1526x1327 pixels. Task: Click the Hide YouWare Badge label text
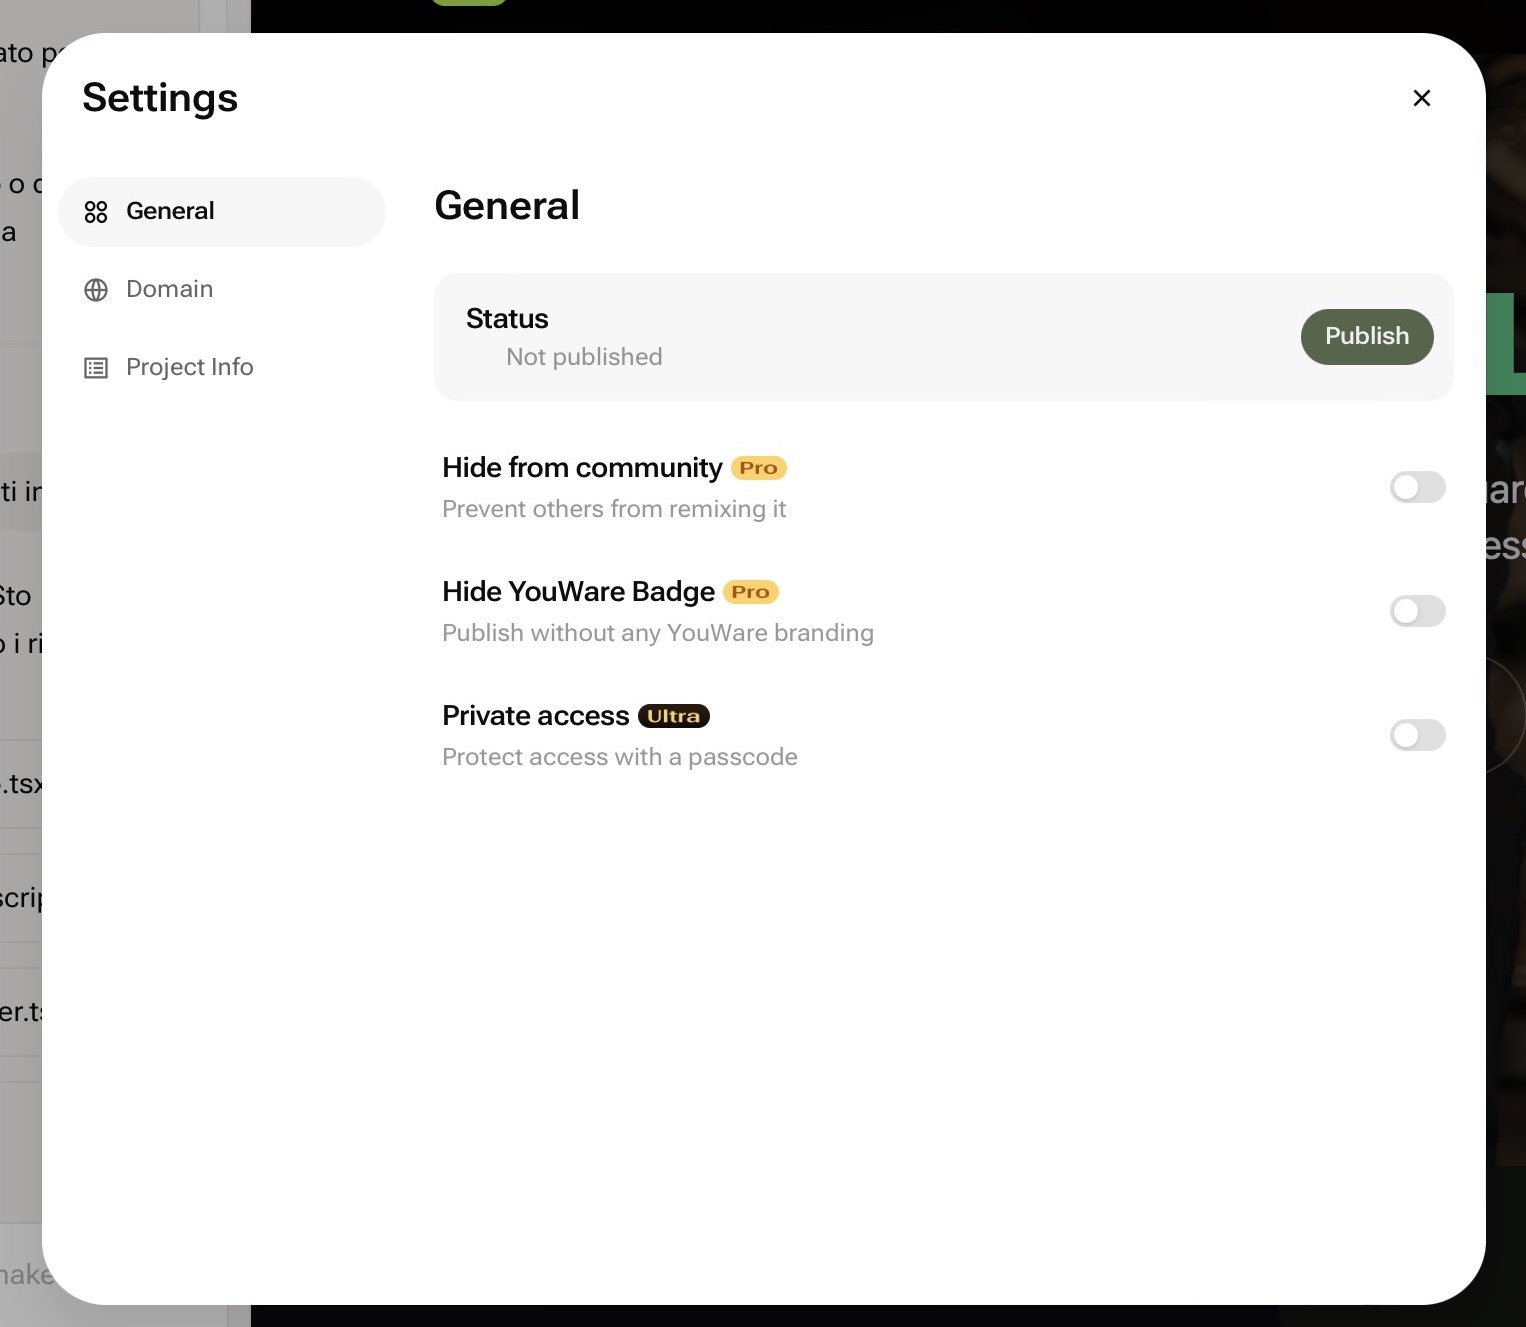coord(578,592)
